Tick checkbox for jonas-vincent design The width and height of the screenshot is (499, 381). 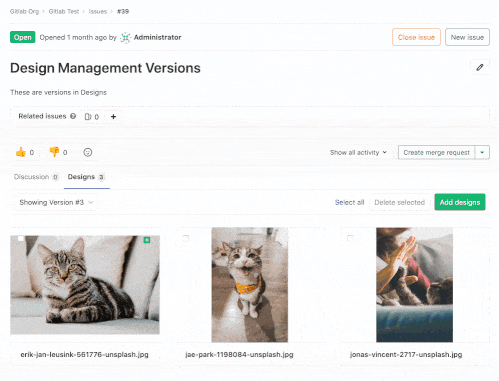pos(350,238)
